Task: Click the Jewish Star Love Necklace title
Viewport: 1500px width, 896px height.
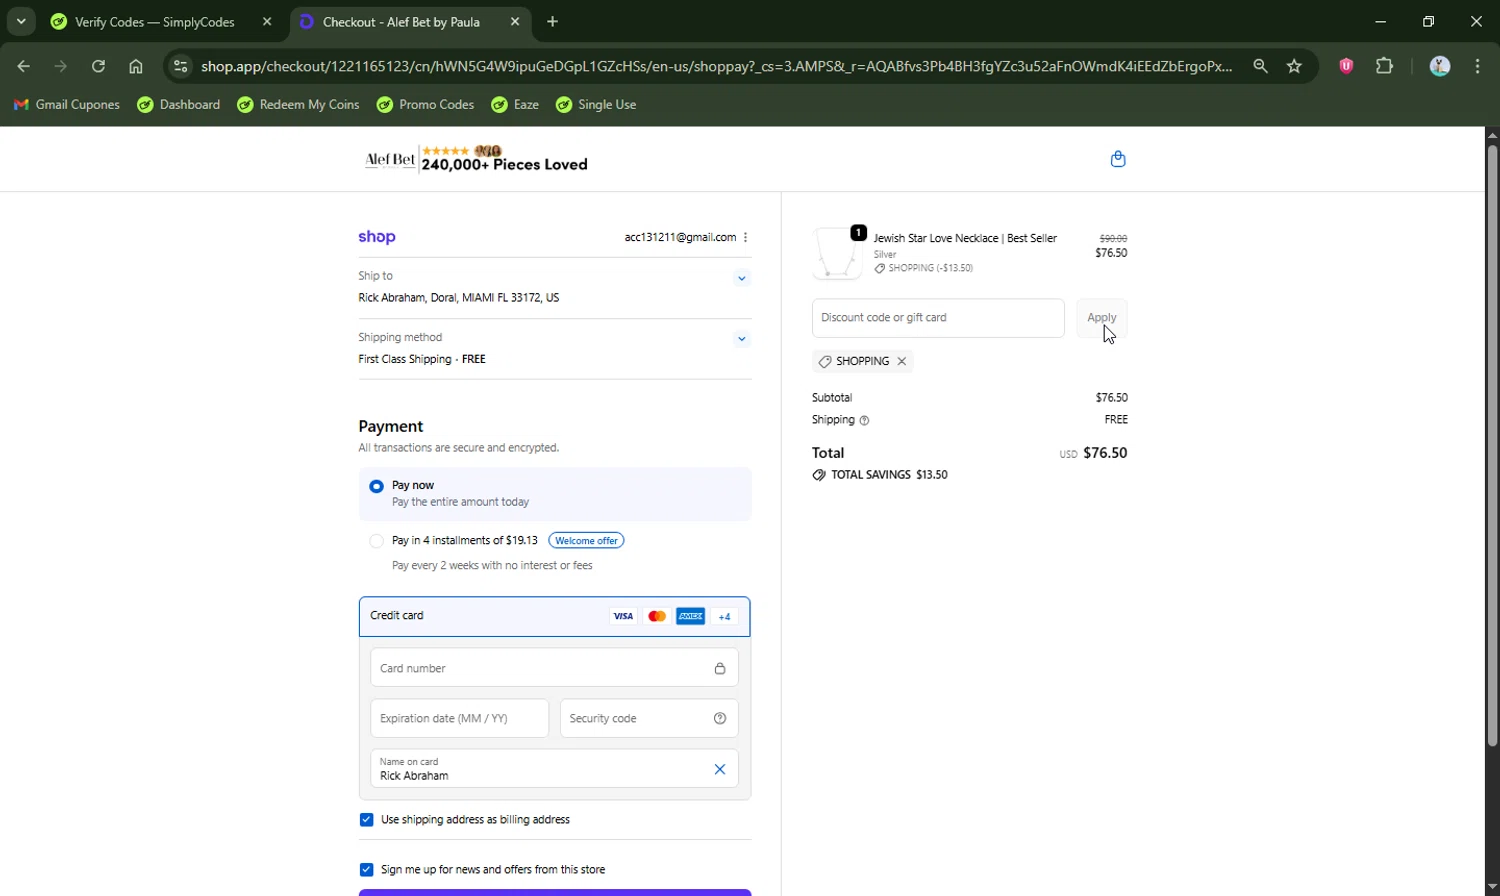Action: tap(965, 238)
